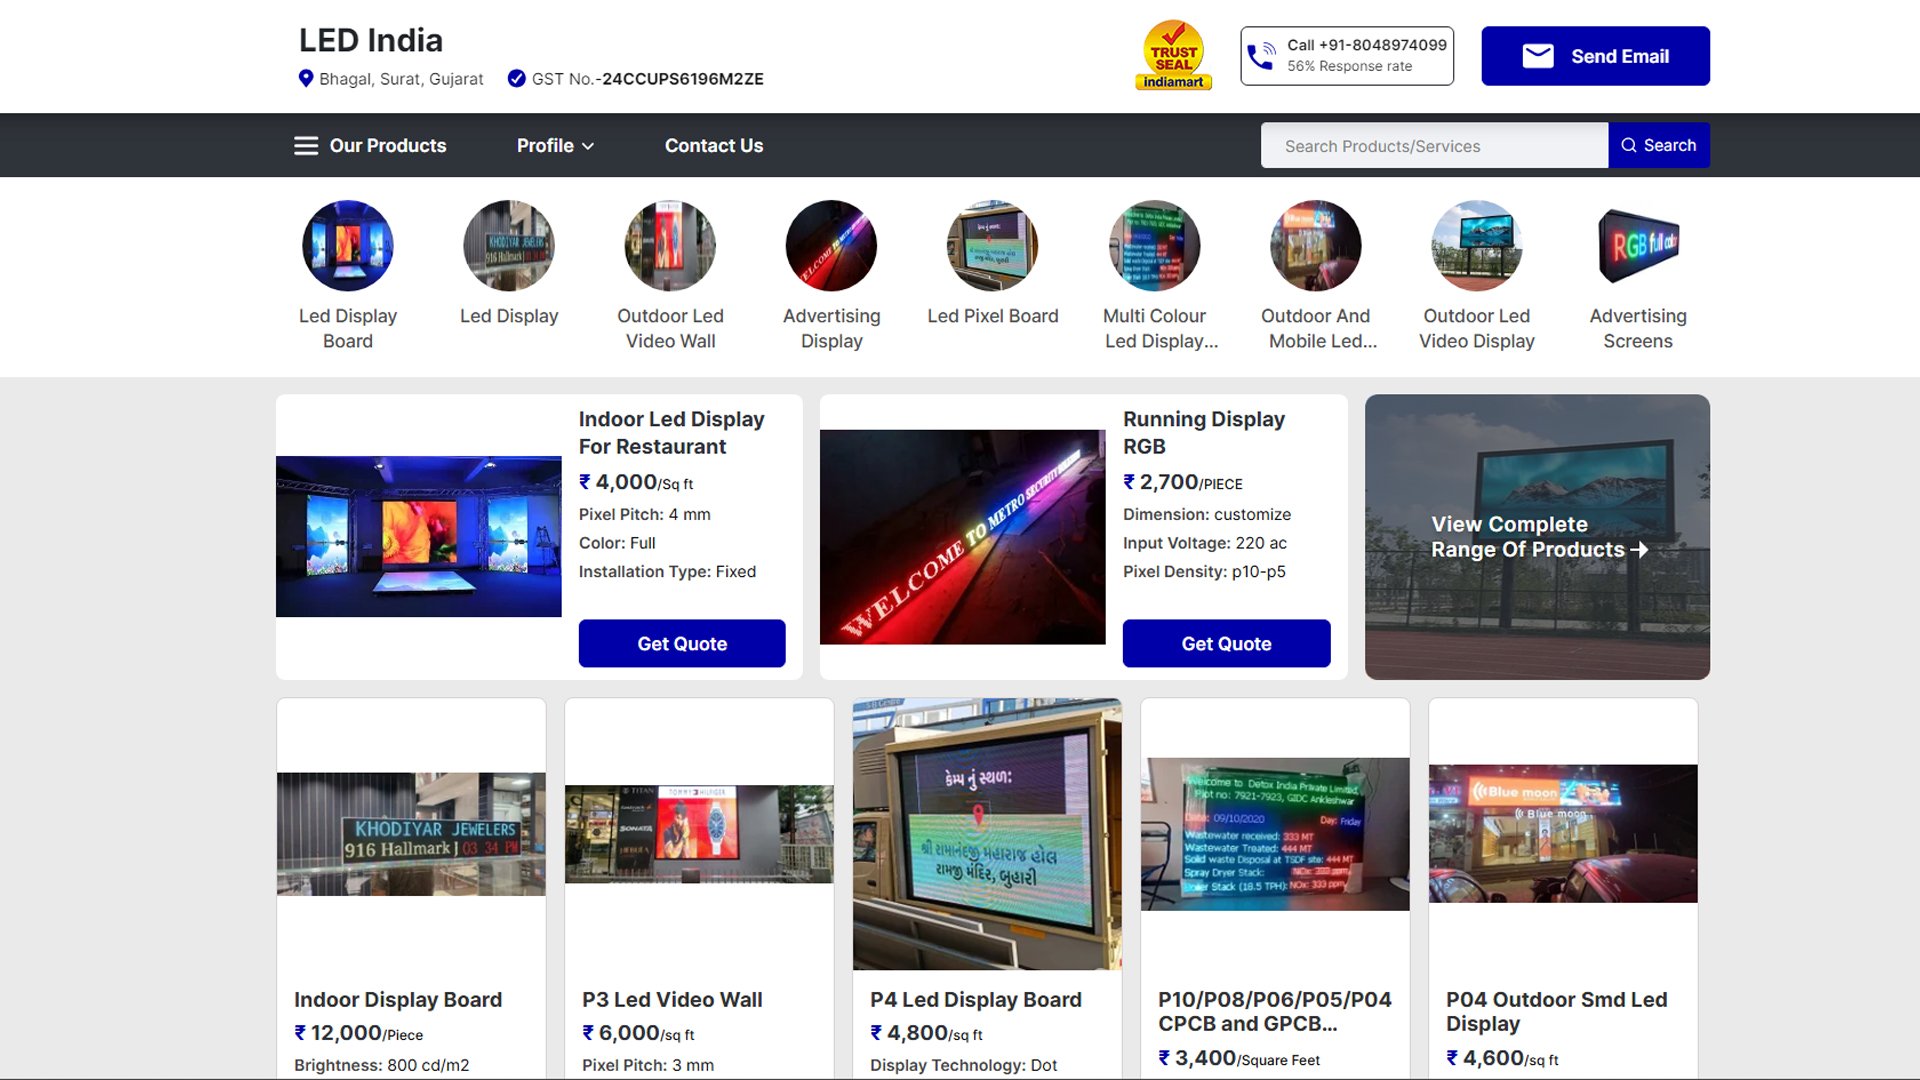Open the Our Products menu
Screen dimensions: 1920x1080
(x=371, y=146)
